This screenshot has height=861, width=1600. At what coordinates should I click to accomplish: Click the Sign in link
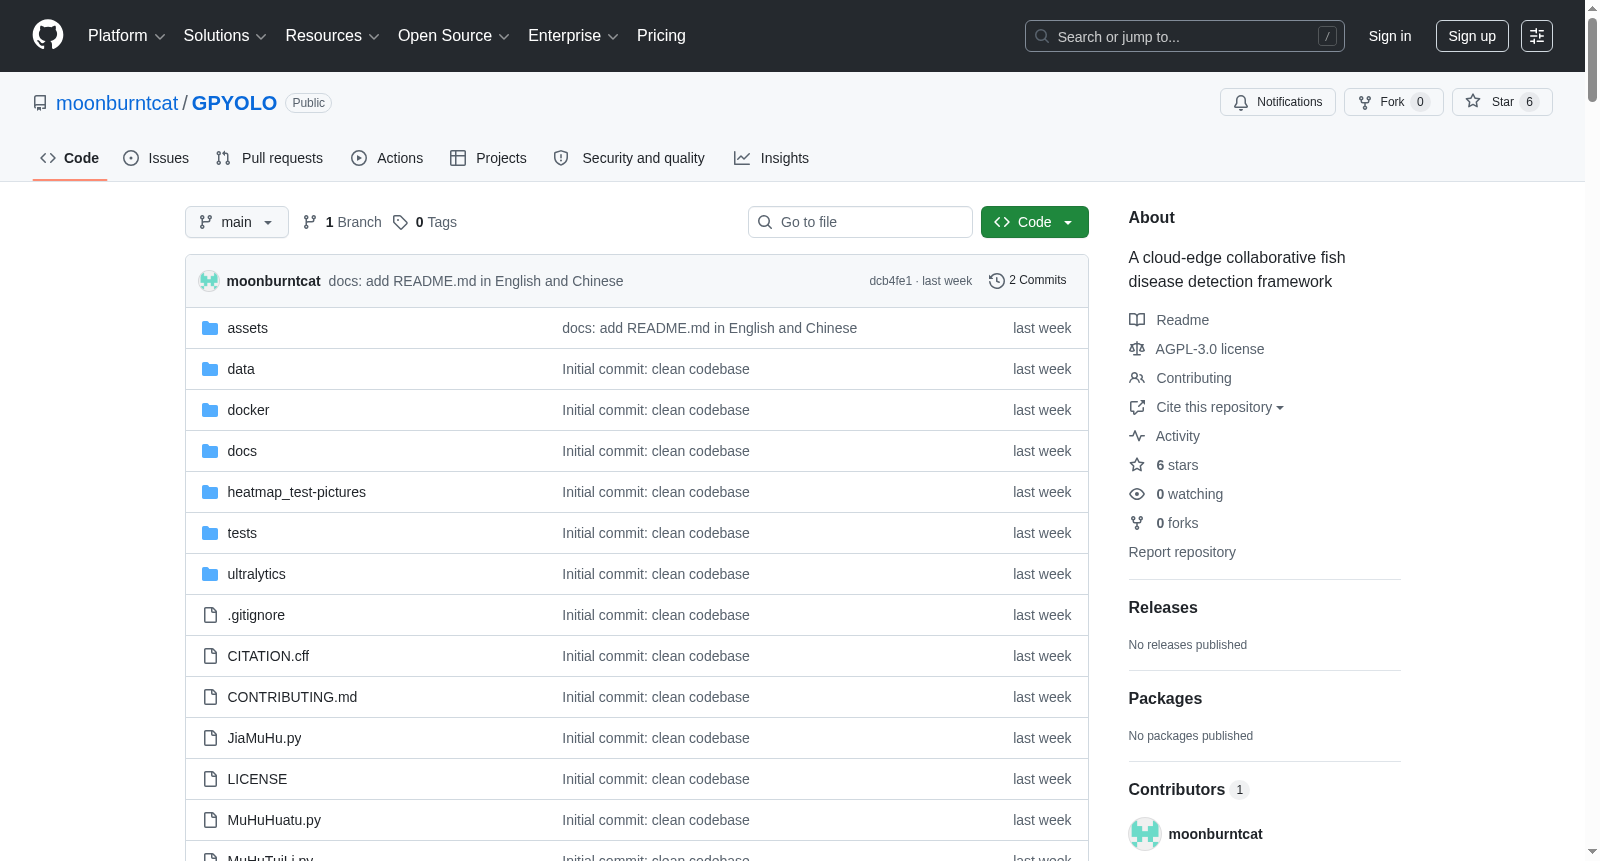pyautogui.click(x=1390, y=36)
